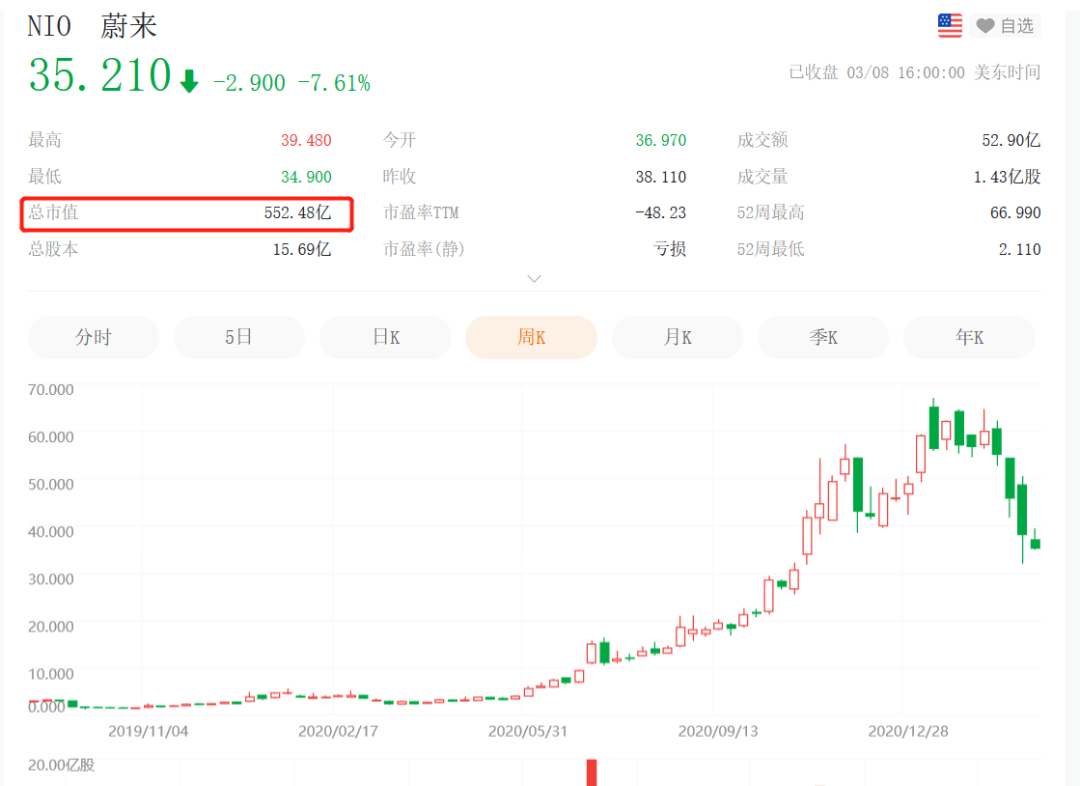The height and width of the screenshot is (786, 1080).
Task: Toggle the heart 自选 favorite button
Action: click(1005, 26)
